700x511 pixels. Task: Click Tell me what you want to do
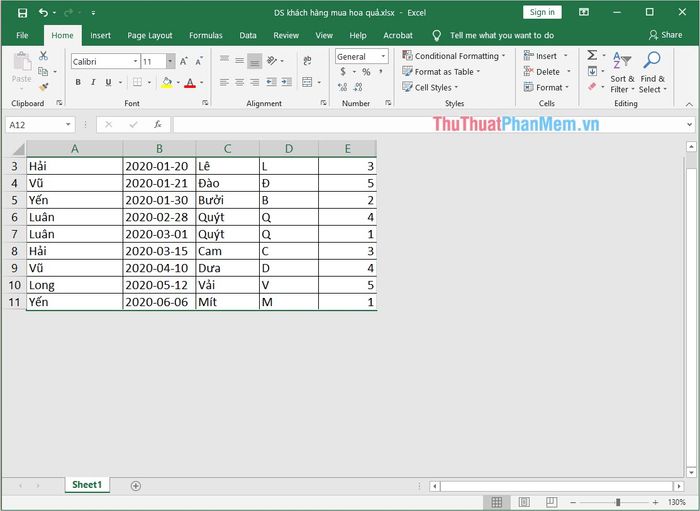pos(502,35)
